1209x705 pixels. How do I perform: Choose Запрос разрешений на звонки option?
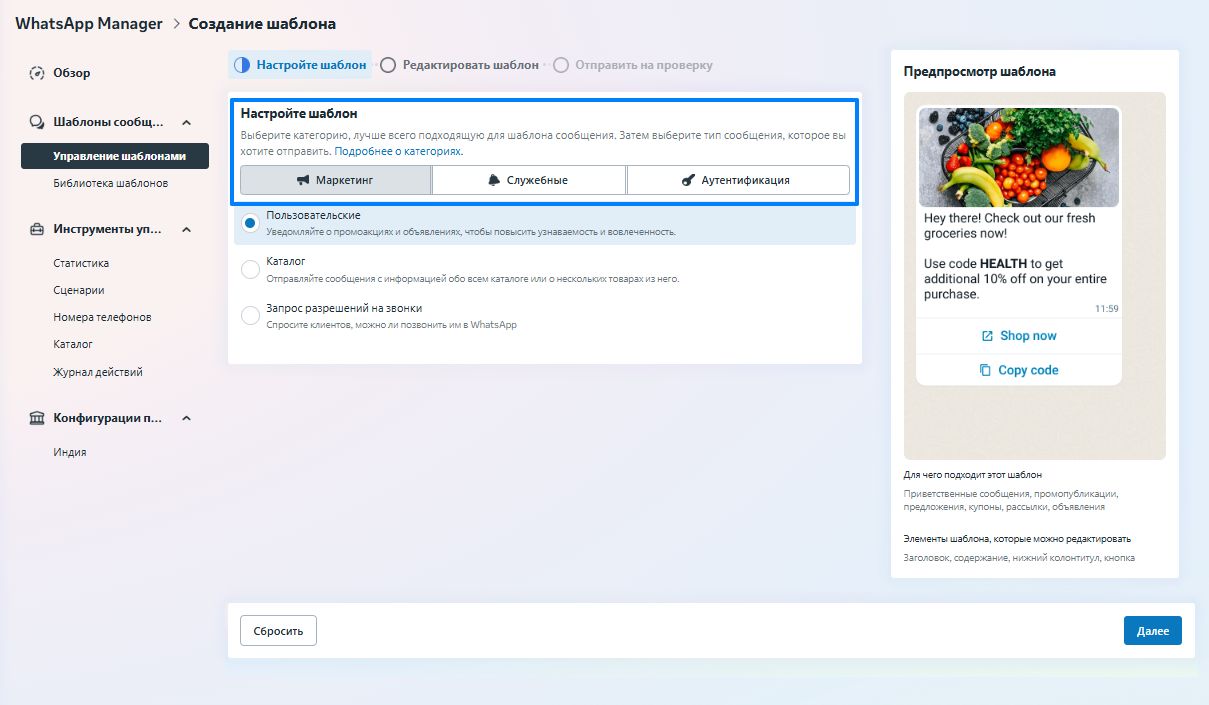(251, 316)
